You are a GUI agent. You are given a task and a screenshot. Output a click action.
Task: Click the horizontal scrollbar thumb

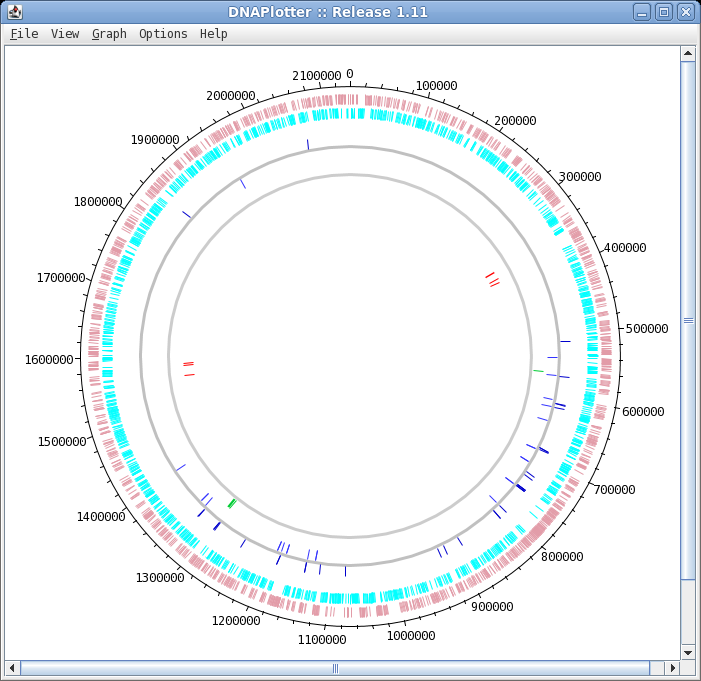tap(335, 668)
